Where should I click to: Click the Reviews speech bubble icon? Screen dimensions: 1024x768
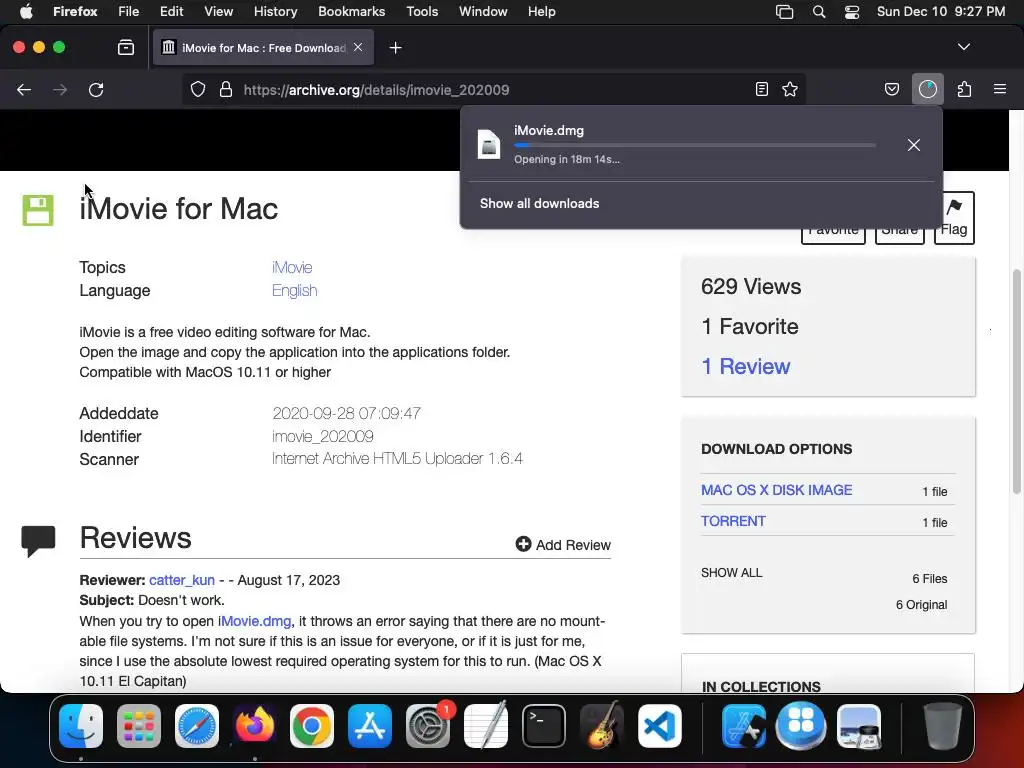38,541
